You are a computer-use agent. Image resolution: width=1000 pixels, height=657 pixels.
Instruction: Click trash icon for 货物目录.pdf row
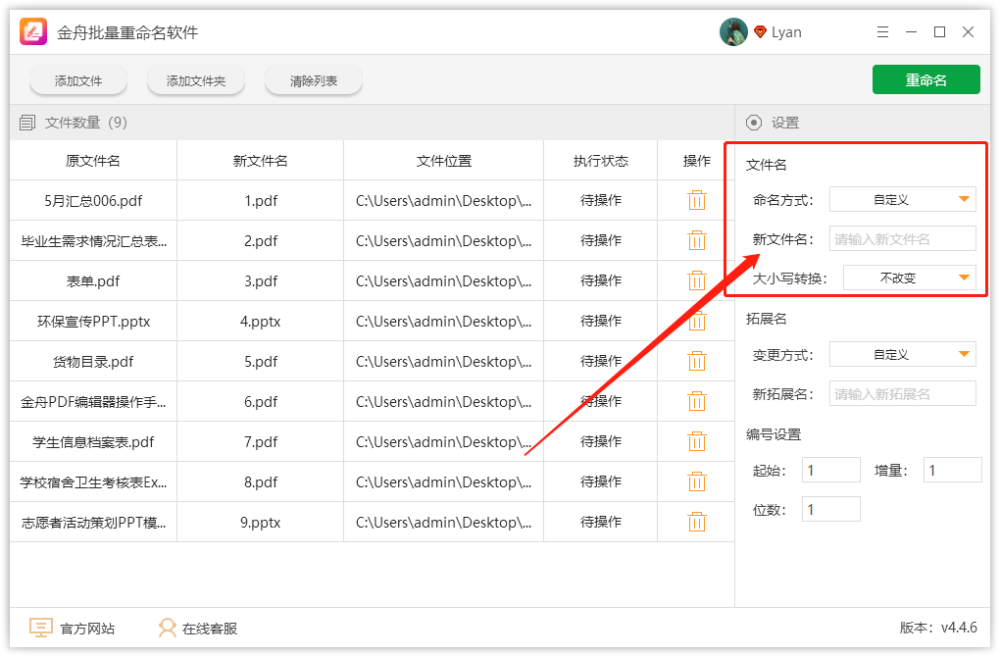[x=697, y=361]
